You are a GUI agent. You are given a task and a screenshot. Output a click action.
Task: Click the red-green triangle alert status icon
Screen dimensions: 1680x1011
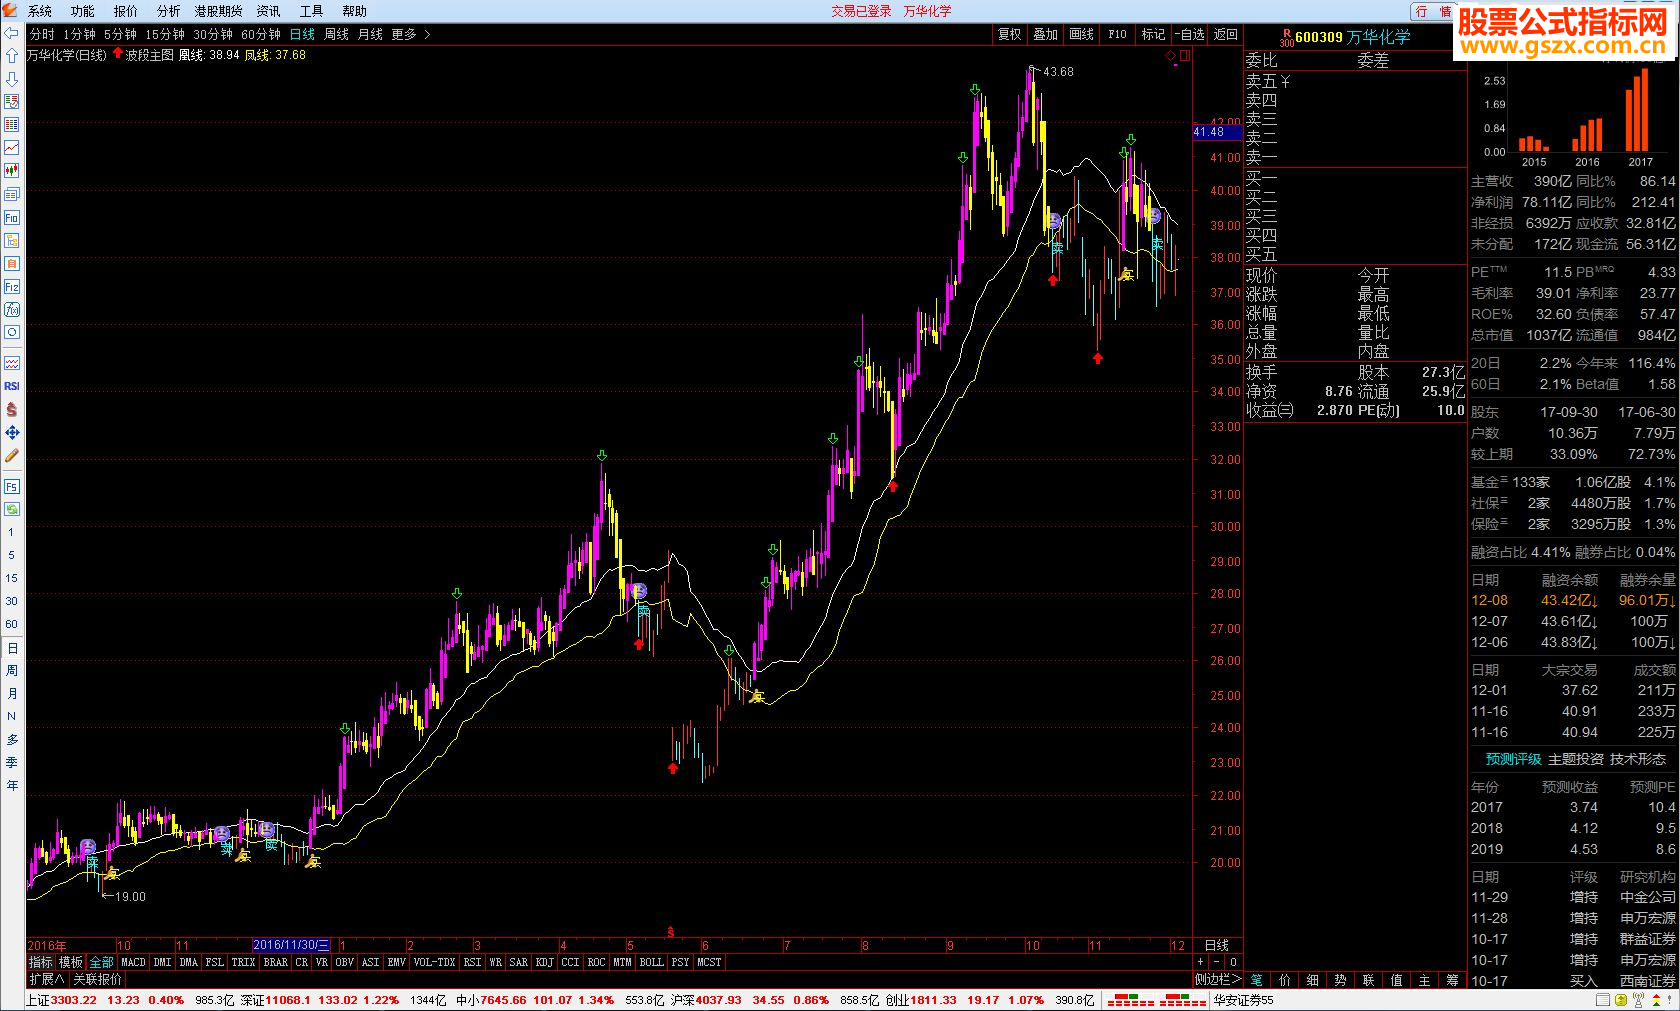click(1655, 1000)
